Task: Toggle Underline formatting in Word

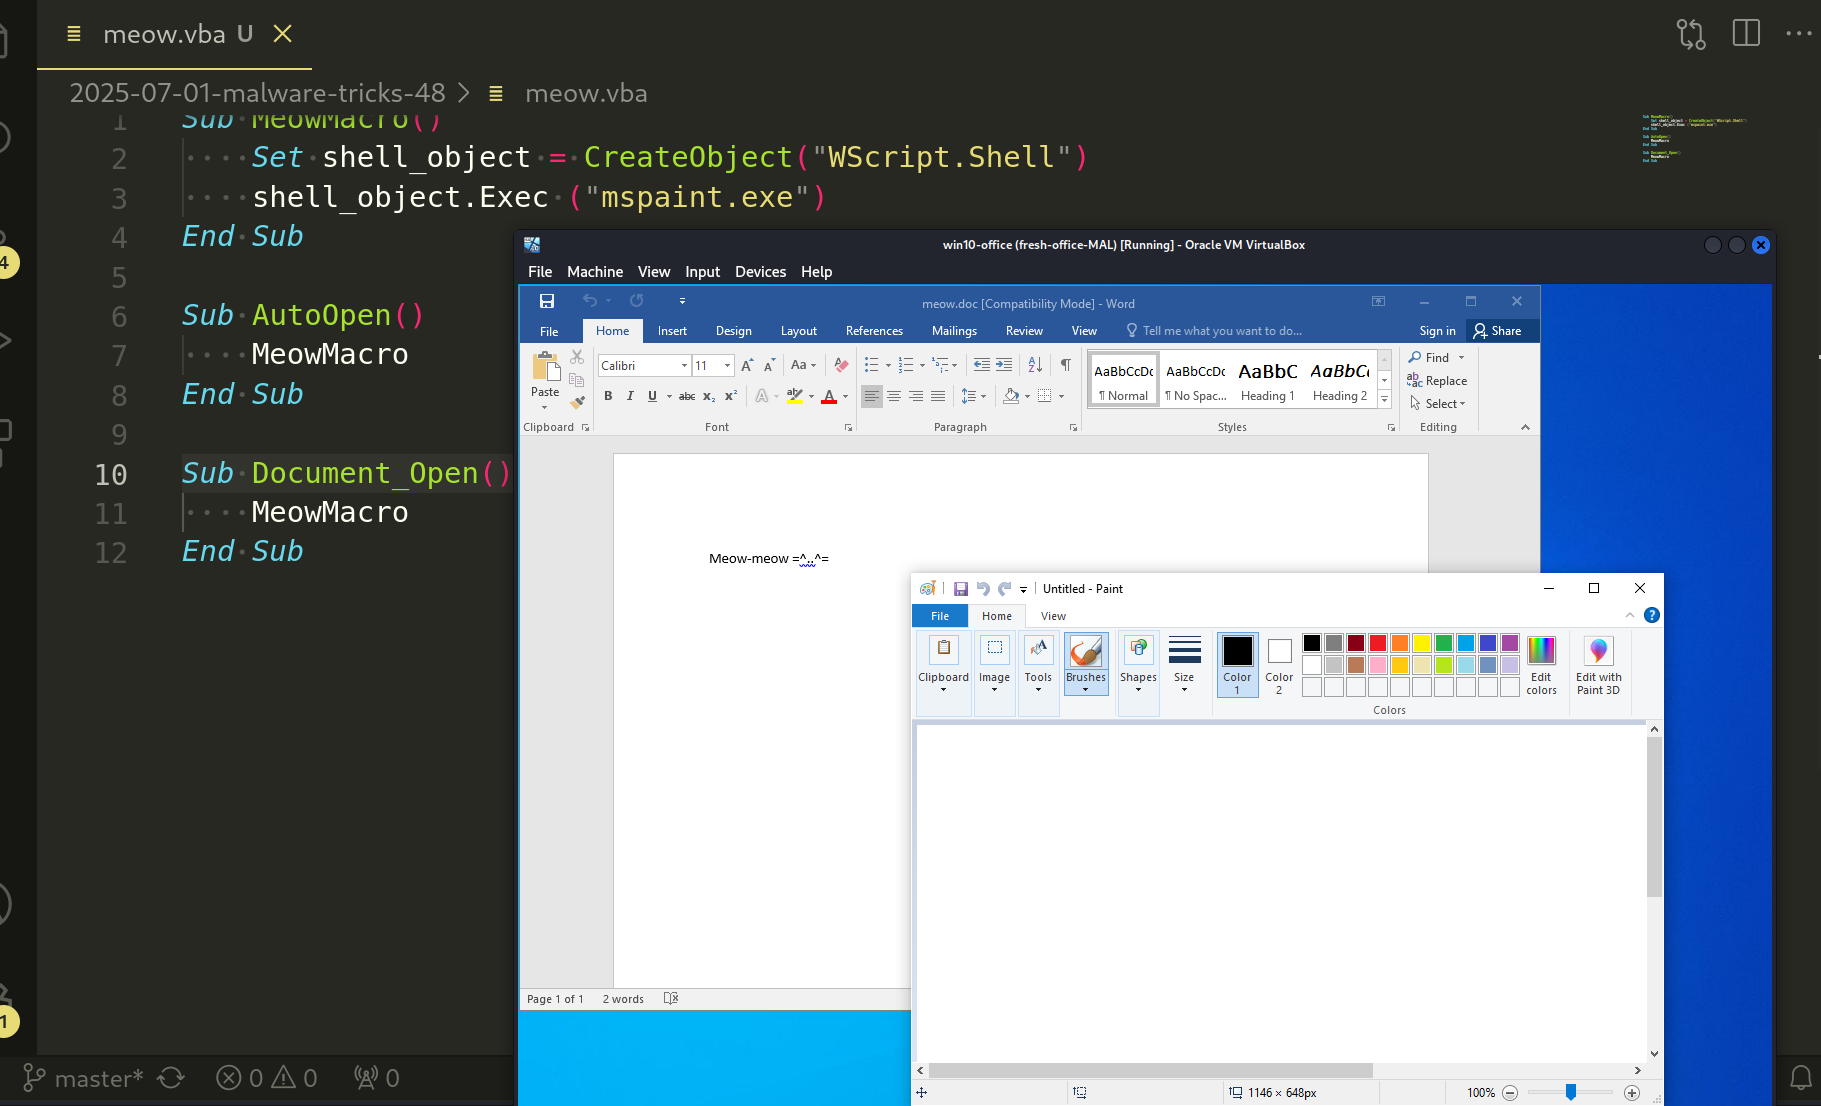Action: coord(652,396)
